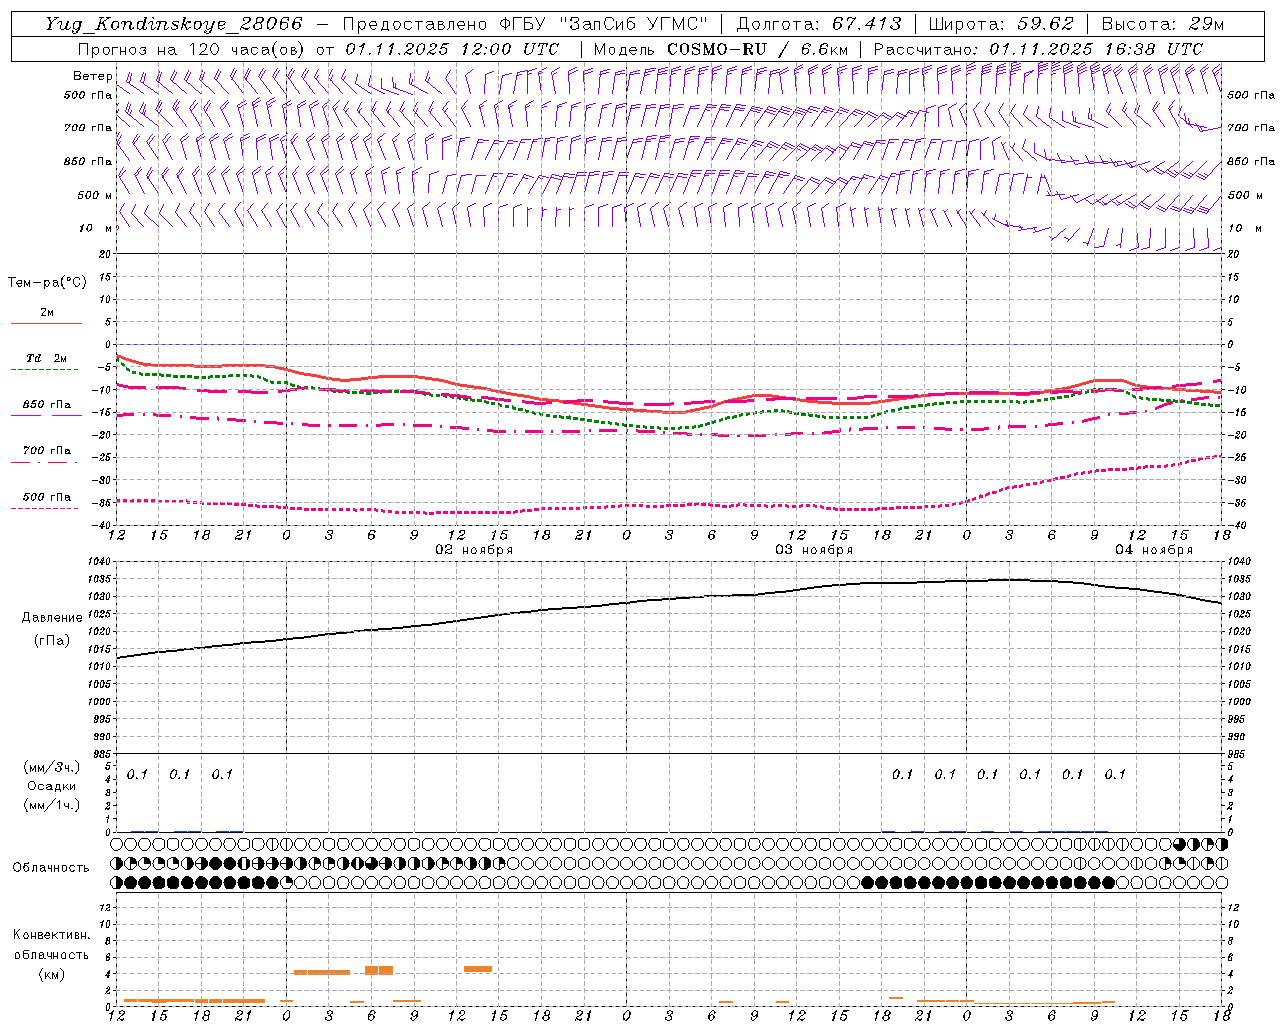Click the station title Yug_Kondinskoye_28066
Image resolution: width=1280 pixels, height=1024 pixels.
pos(173,24)
